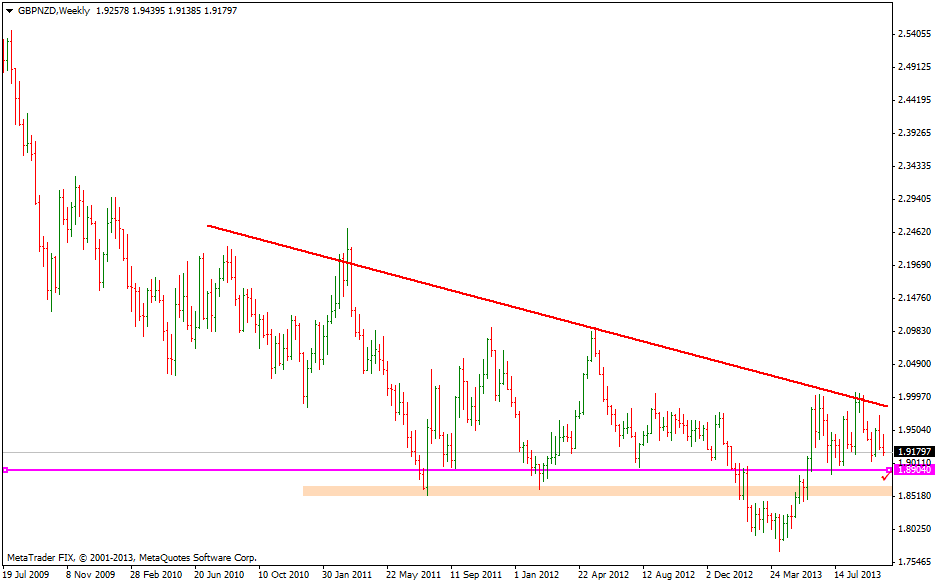Click the red checkmark icon below magenta line
The image size is (935, 583).
[884, 477]
